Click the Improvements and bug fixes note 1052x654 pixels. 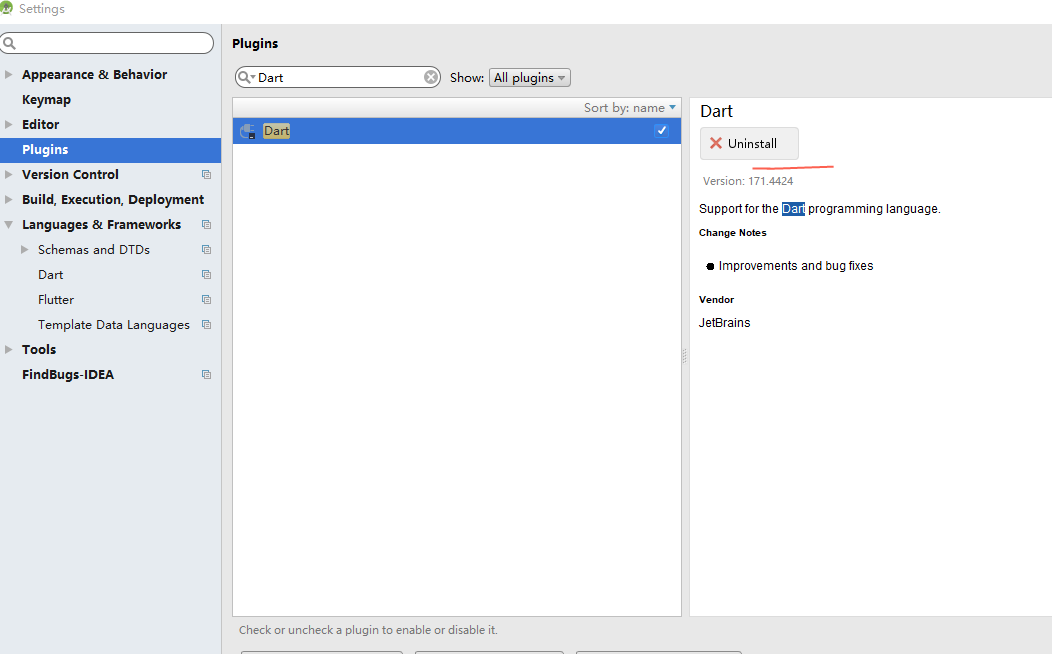[796, 266]
